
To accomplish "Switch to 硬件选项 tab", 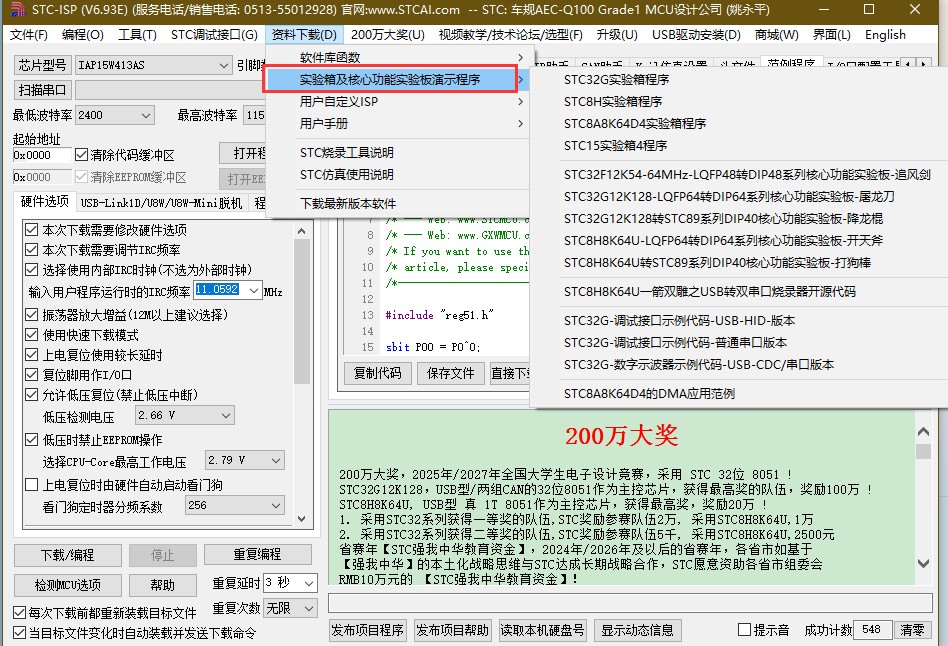I will coord(44,201).
